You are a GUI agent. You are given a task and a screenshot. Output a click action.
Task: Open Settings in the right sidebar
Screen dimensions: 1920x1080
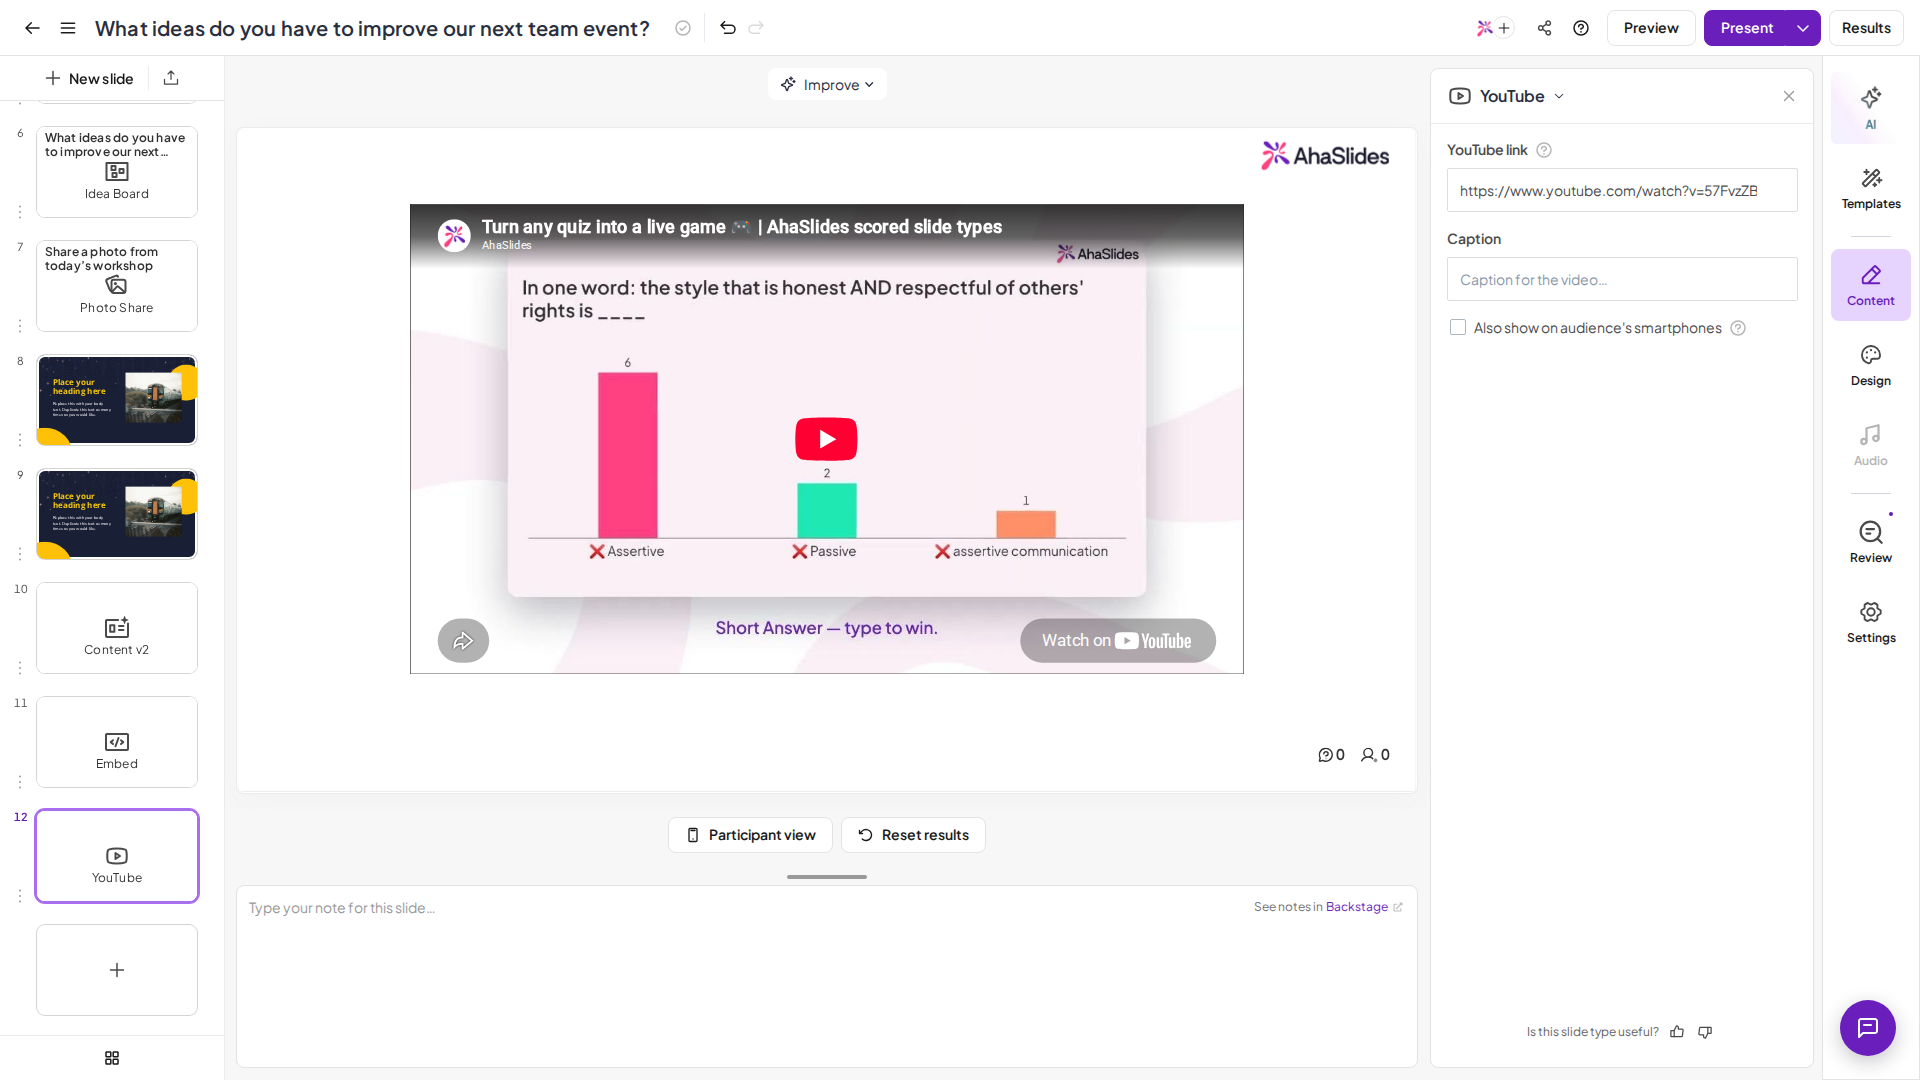pos(1870,623)
